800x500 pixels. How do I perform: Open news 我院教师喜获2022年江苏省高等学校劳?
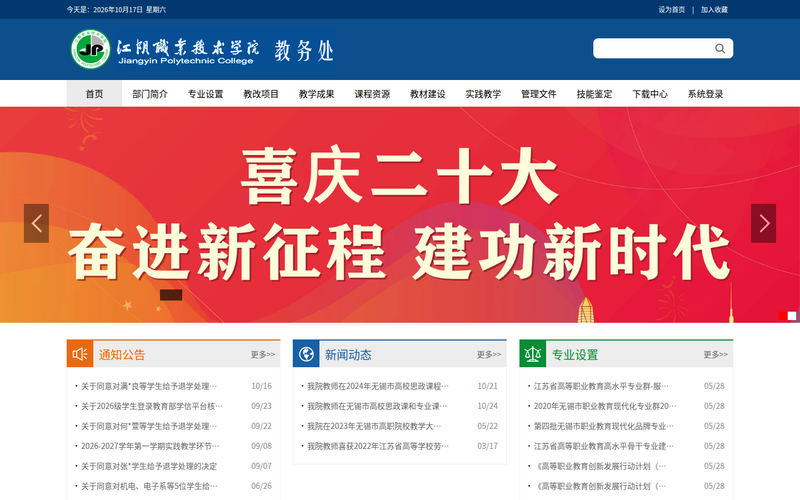[378, 446]
